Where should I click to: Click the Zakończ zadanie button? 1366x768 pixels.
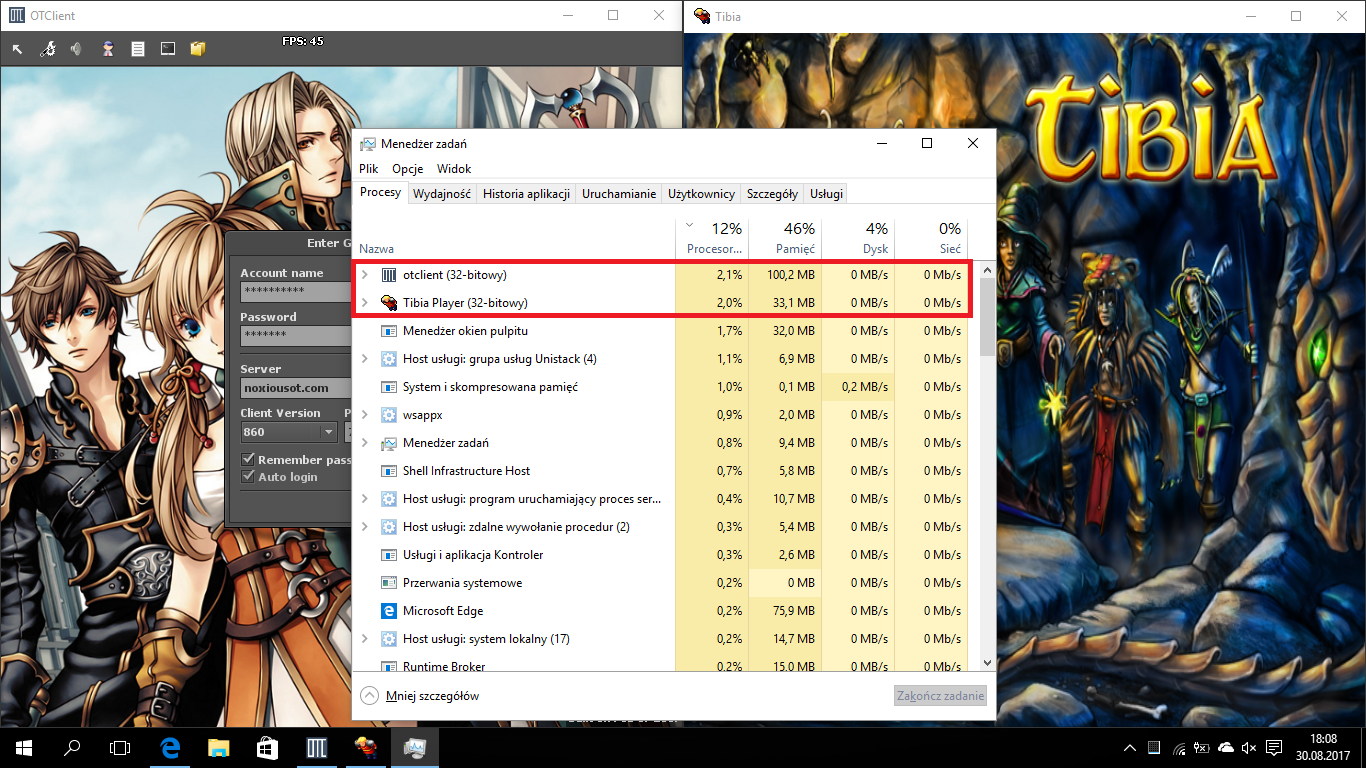(940, 696)
